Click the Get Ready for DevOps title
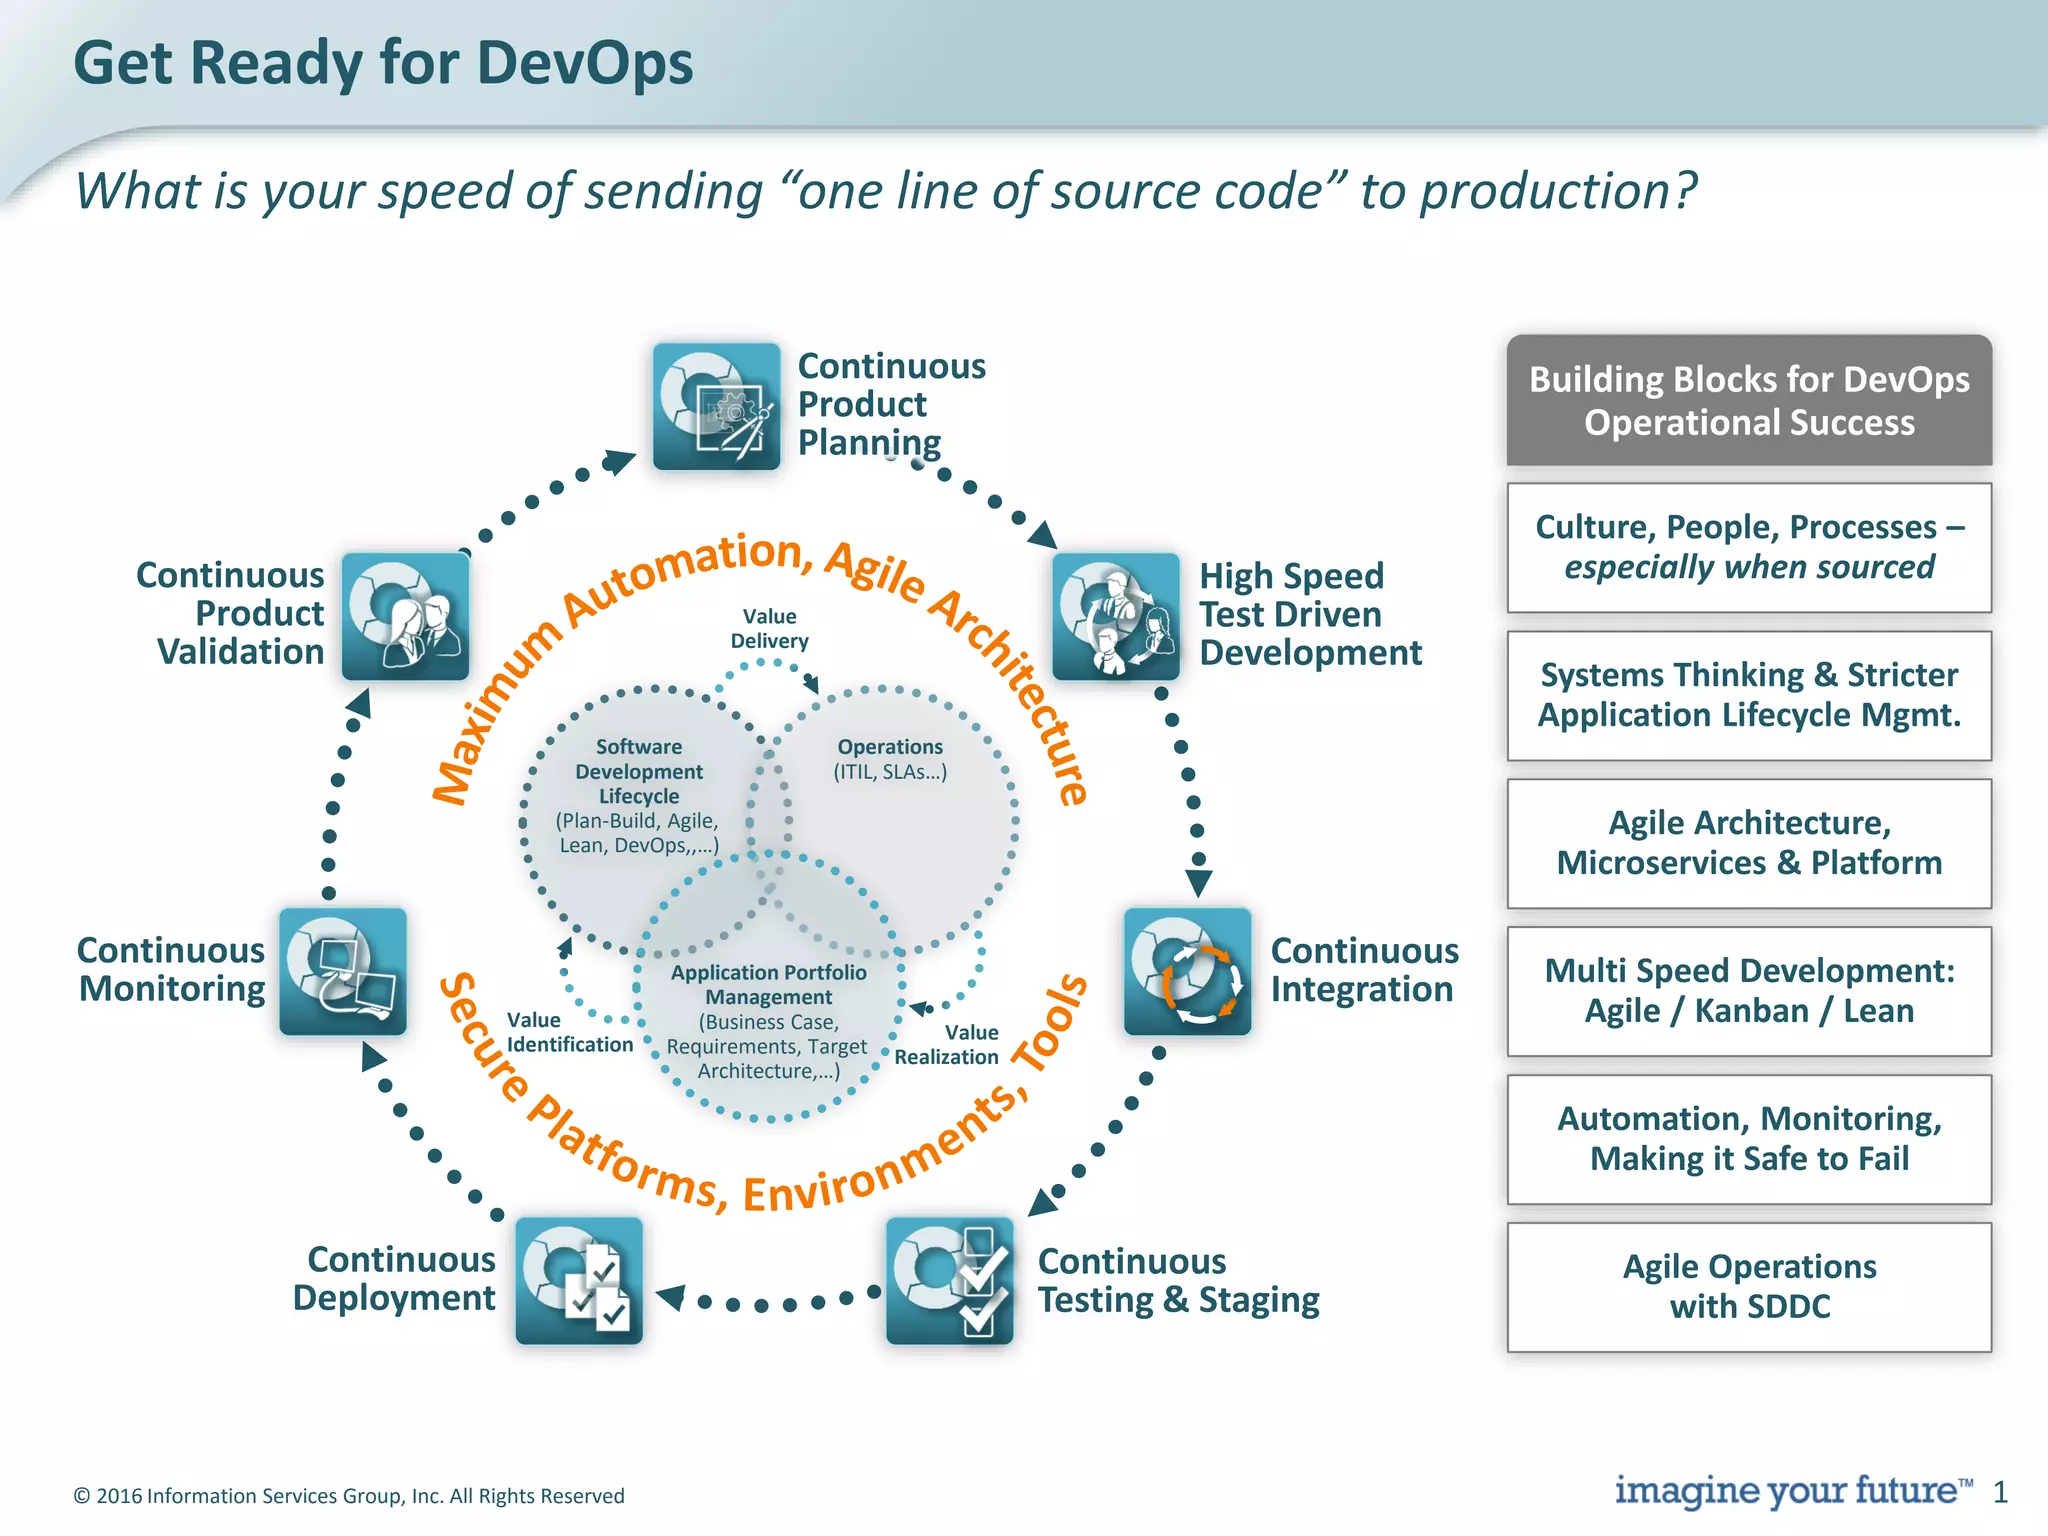Image resolution: width=2048 pixels, height=1536 pixels. [x=383, y=63]
